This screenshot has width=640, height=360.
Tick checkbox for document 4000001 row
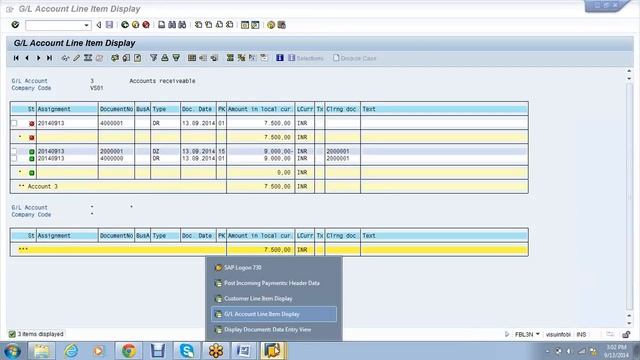pos(14,123)
